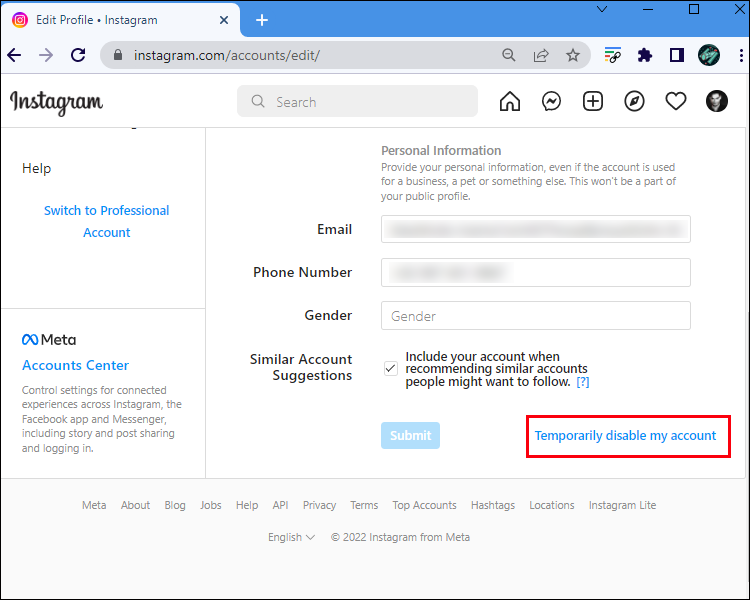Open activity feed heart icon

[675, 101]
